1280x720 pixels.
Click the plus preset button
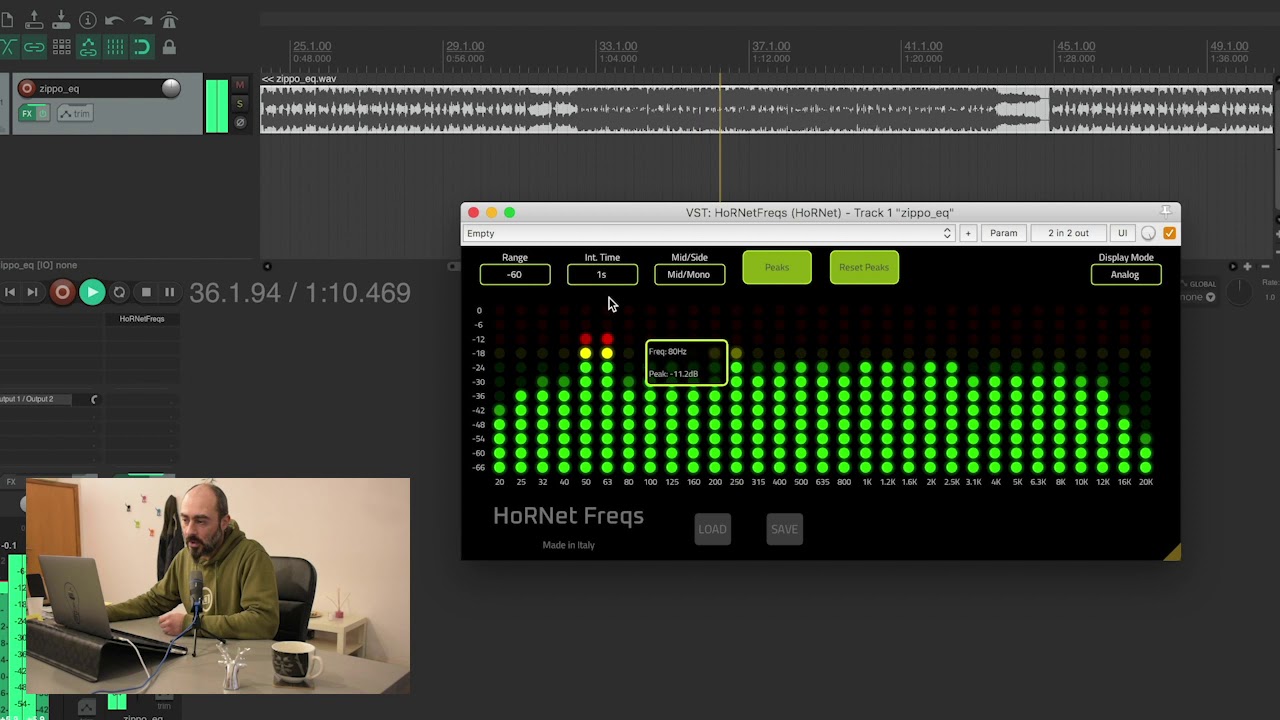967,233
